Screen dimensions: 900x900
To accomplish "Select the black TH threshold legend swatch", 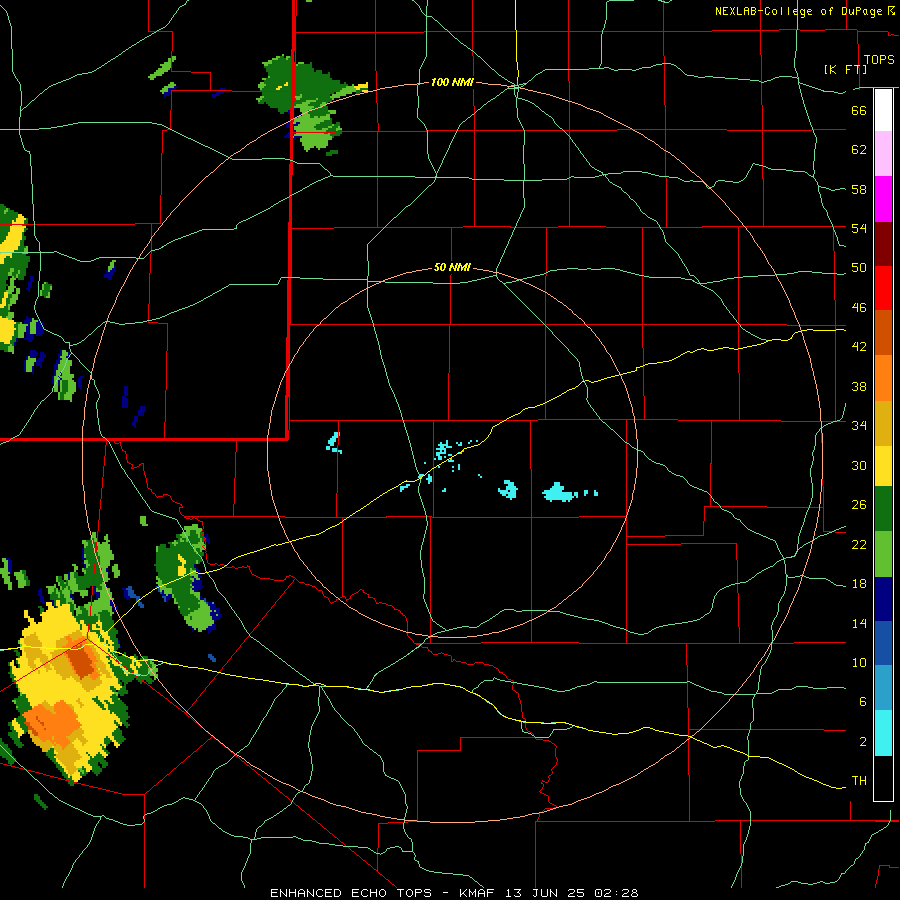I will 883,777.
